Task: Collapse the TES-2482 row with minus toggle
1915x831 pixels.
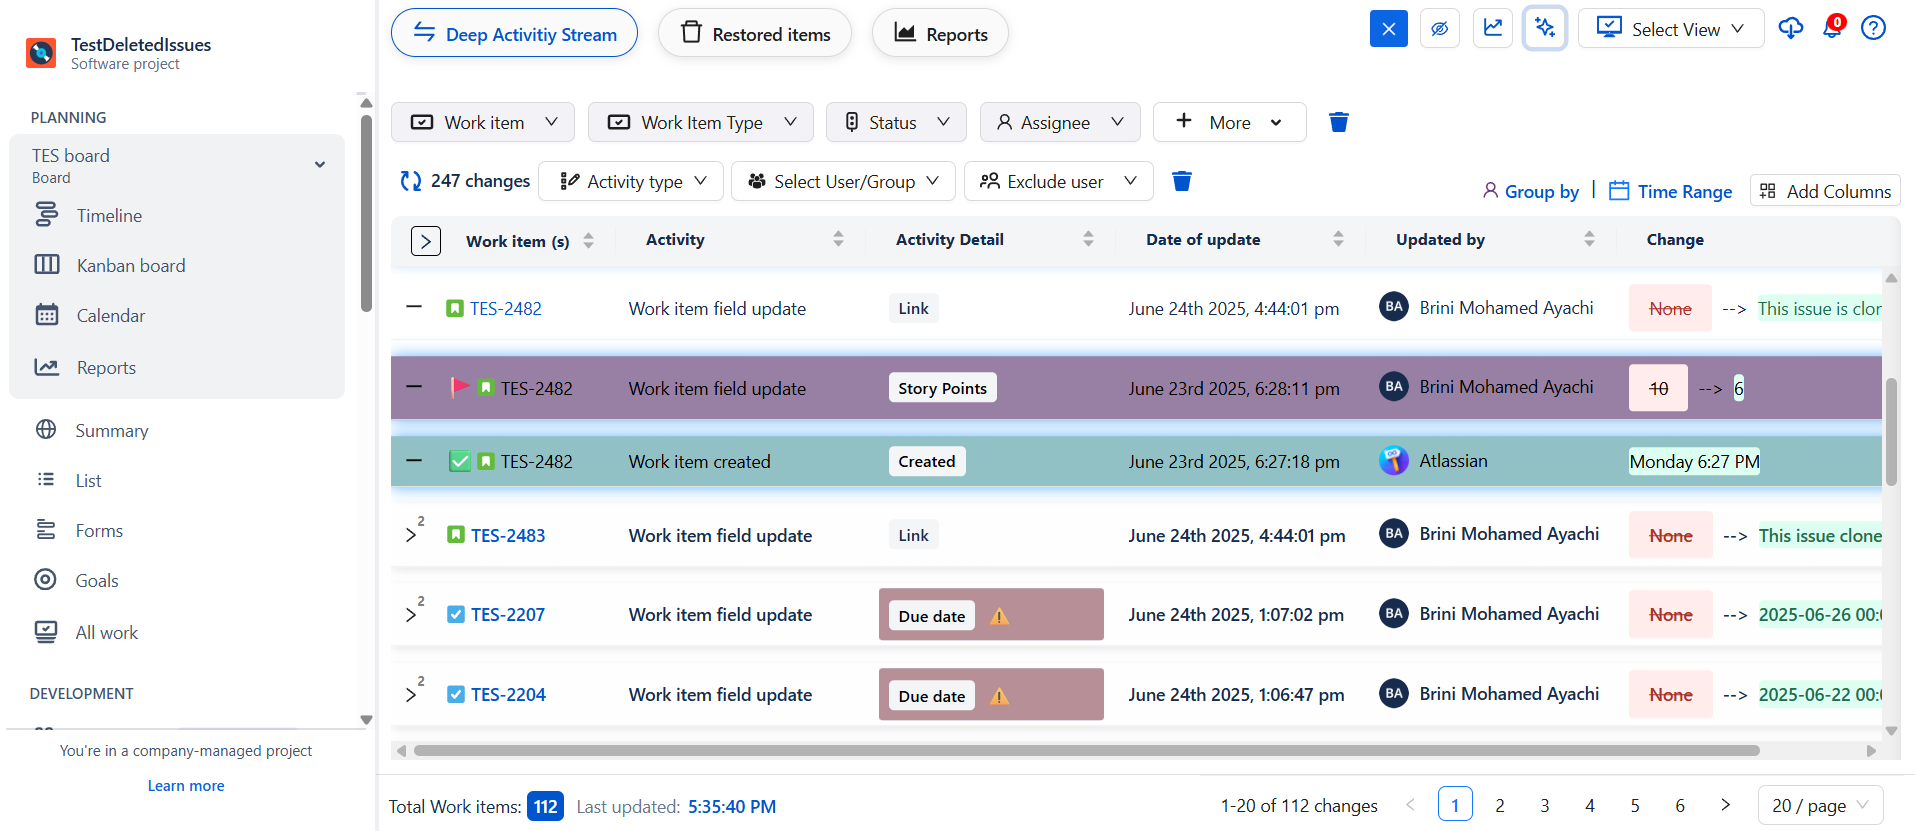Action: (414, 307)
